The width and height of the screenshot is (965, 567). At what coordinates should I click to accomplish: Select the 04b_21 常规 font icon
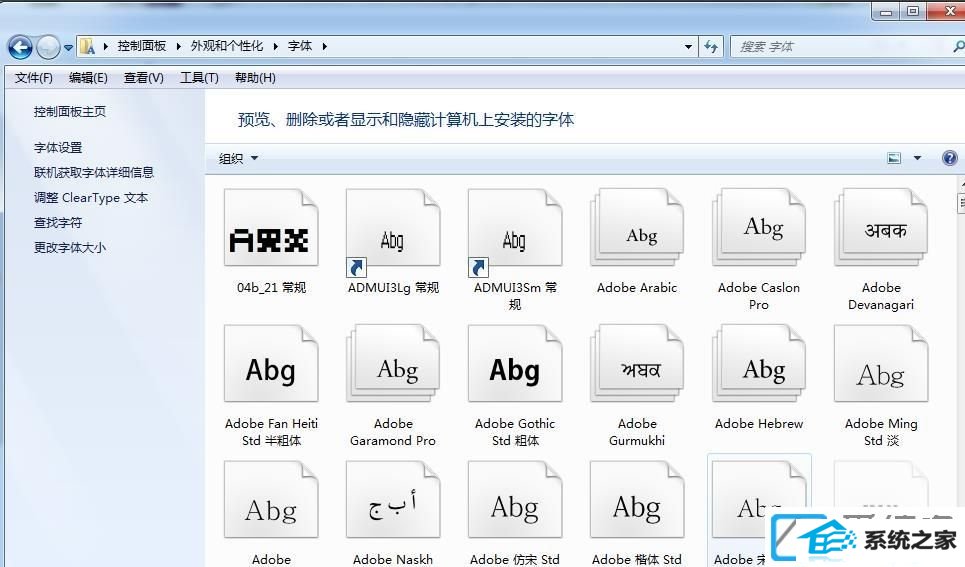pos(271,228)
